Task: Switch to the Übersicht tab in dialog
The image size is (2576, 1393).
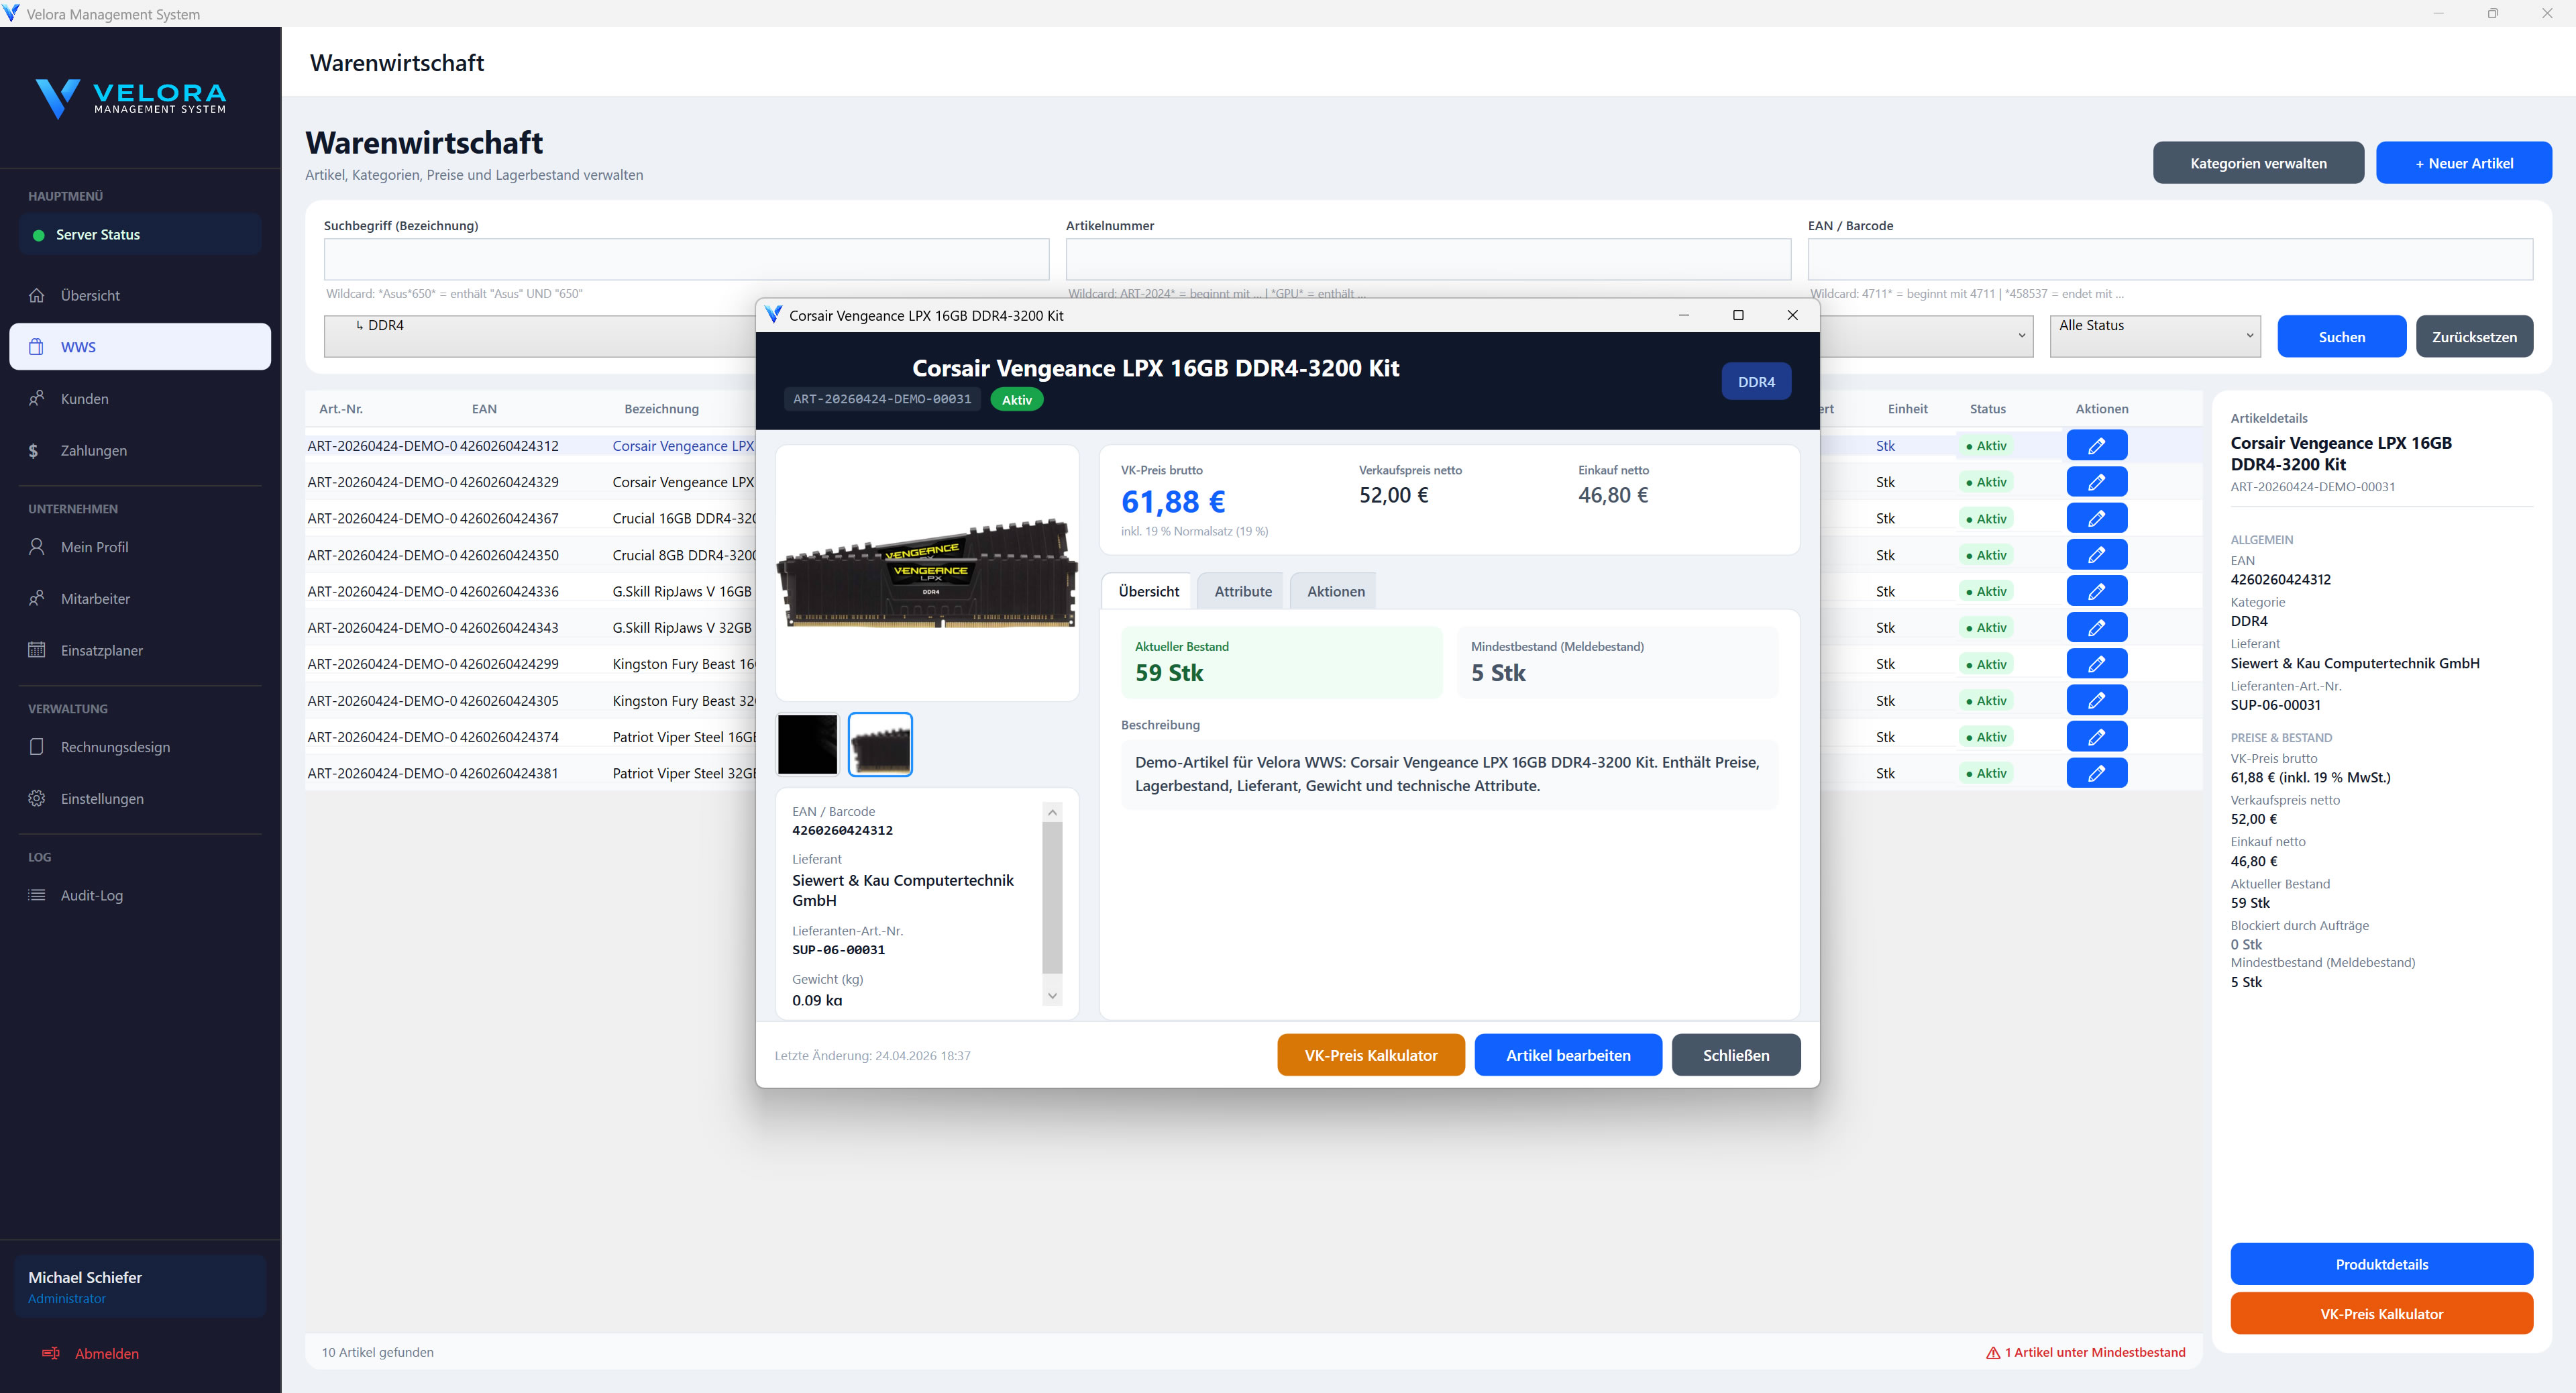Action: pyautogui.click(x=1149, y=591)
